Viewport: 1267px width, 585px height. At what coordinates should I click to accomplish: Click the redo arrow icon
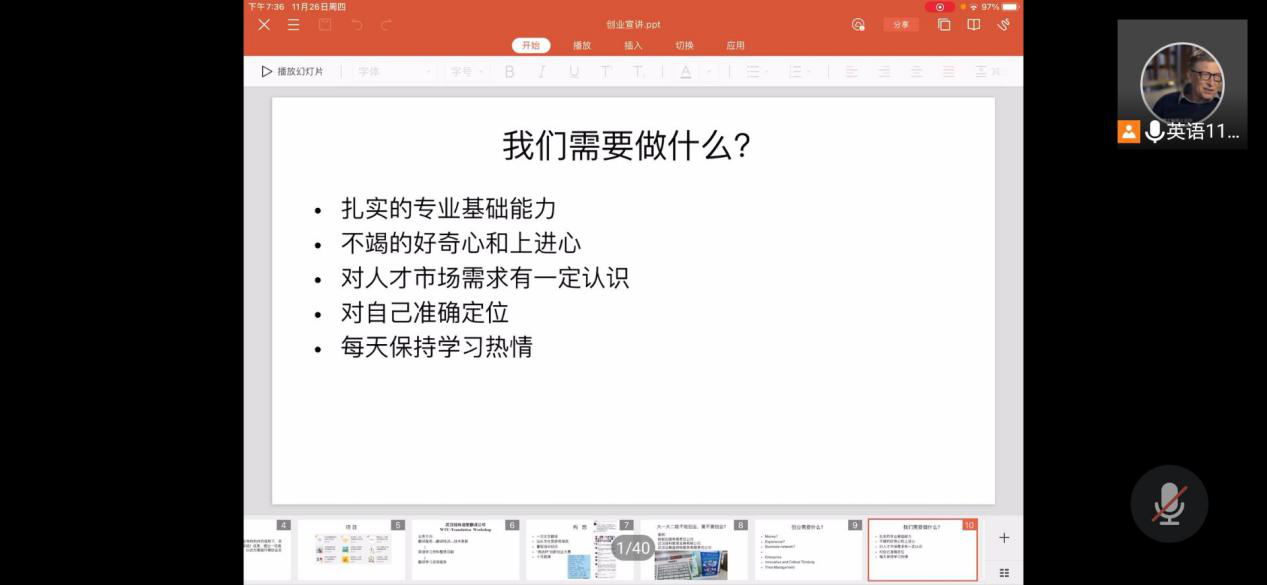pos(387,25)
